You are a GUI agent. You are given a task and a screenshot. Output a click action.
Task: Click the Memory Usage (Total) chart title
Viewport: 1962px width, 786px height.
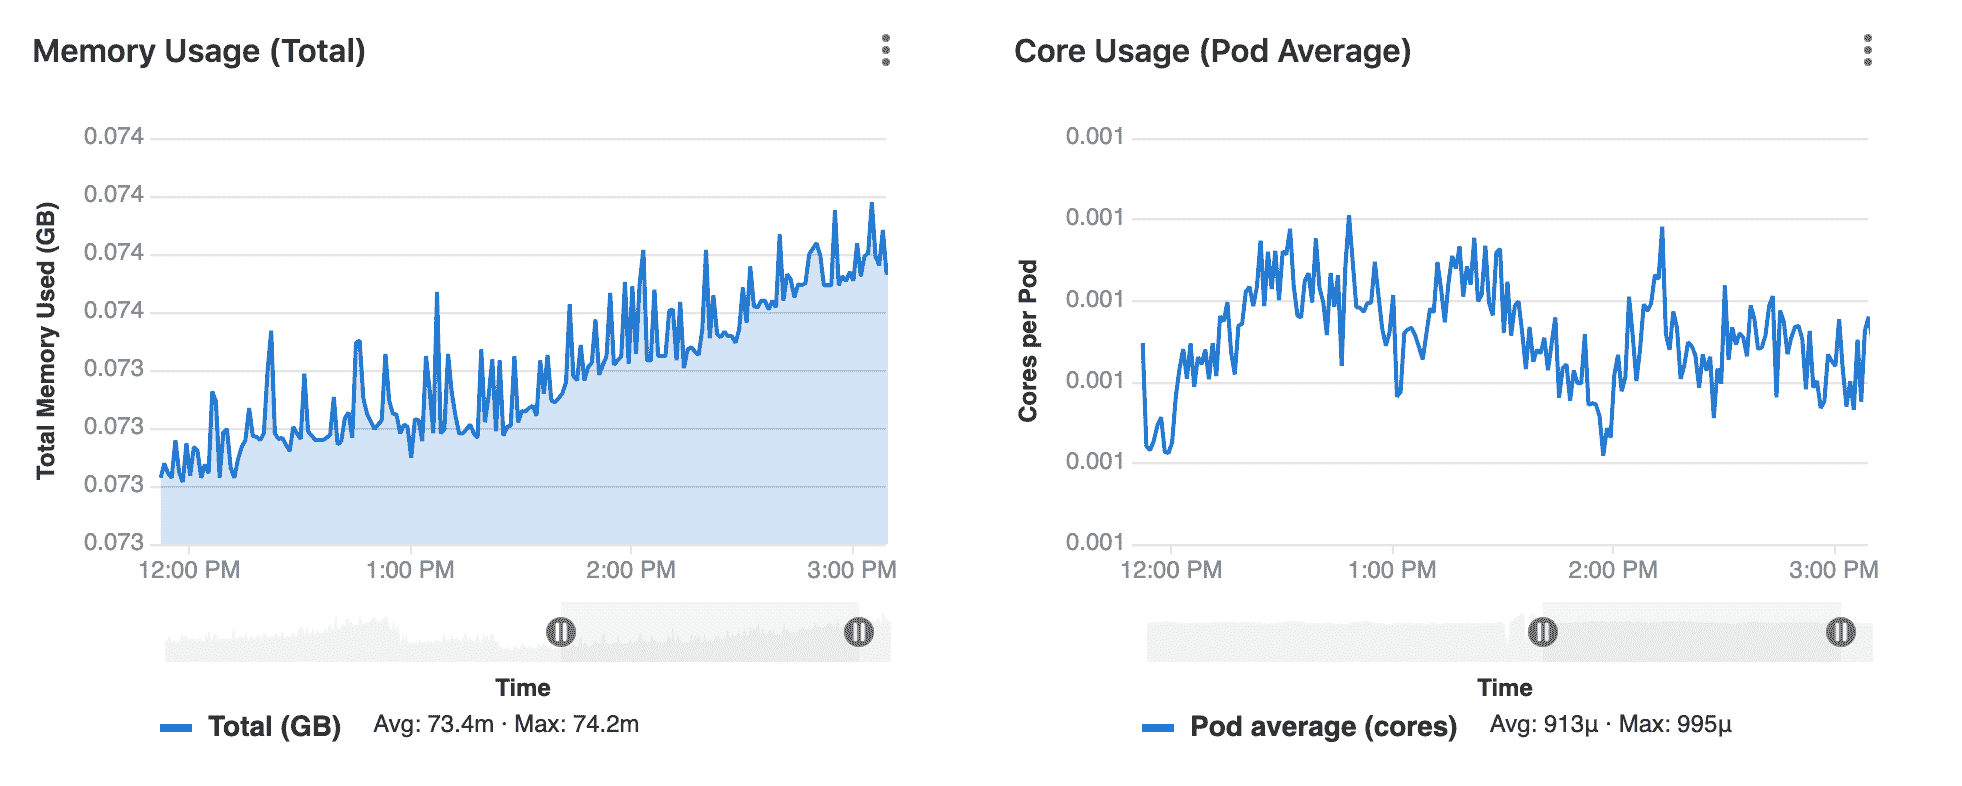[199, 51]
